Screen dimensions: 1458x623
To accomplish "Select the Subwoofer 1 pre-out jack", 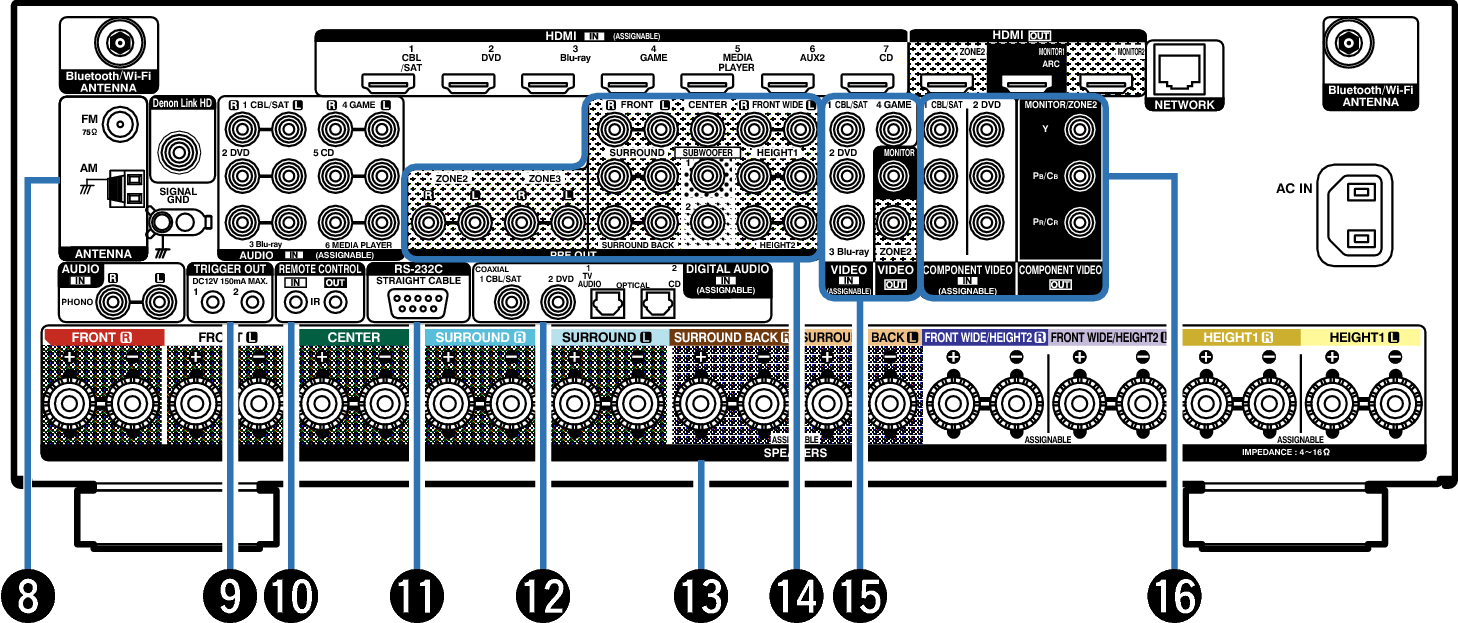I will pos(708,177).
